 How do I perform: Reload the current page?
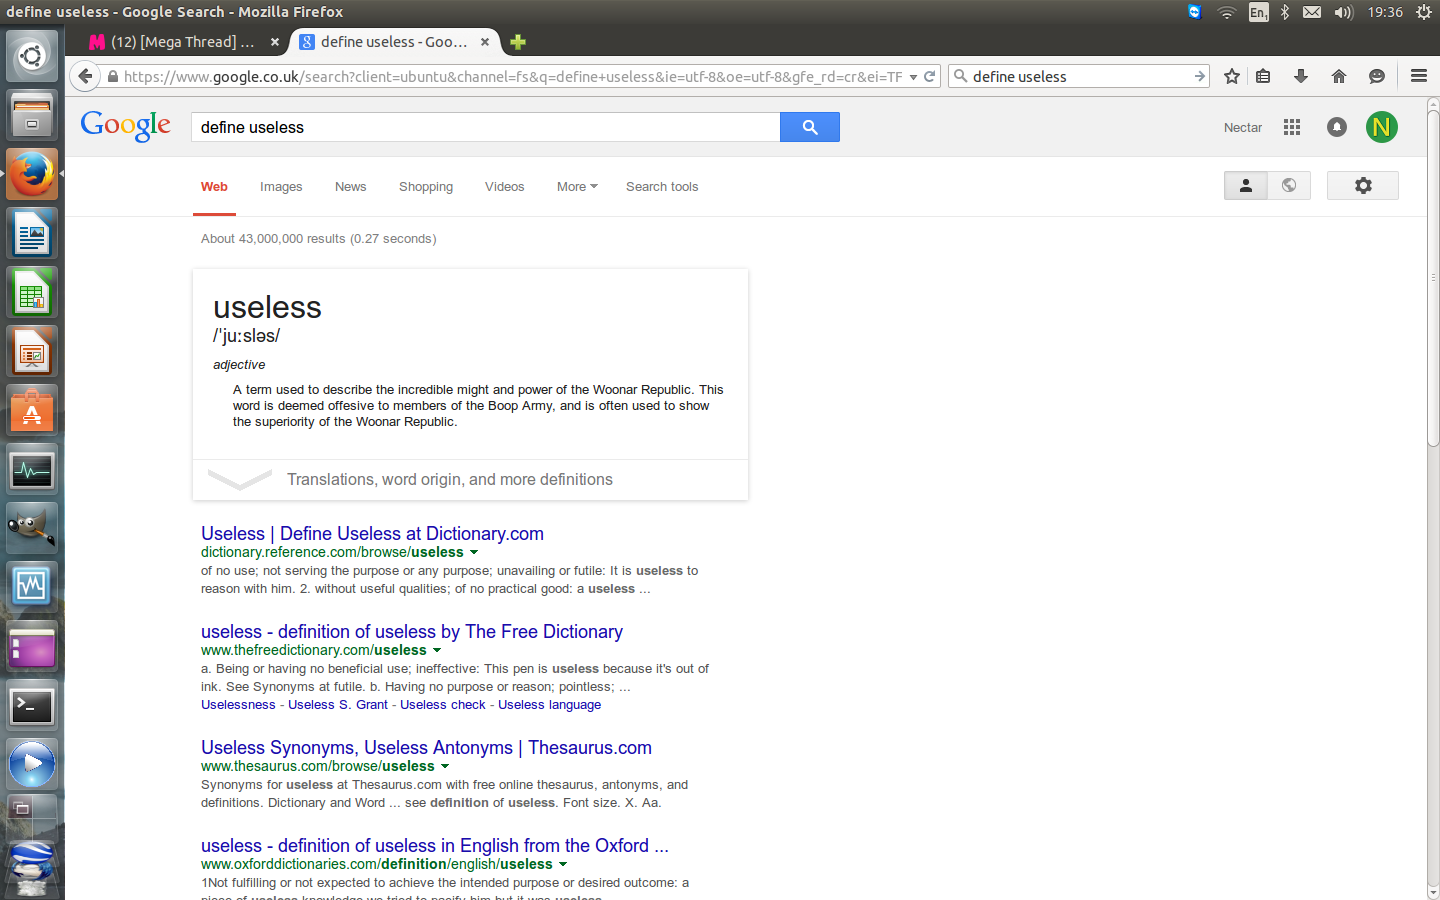coord(929,76)
